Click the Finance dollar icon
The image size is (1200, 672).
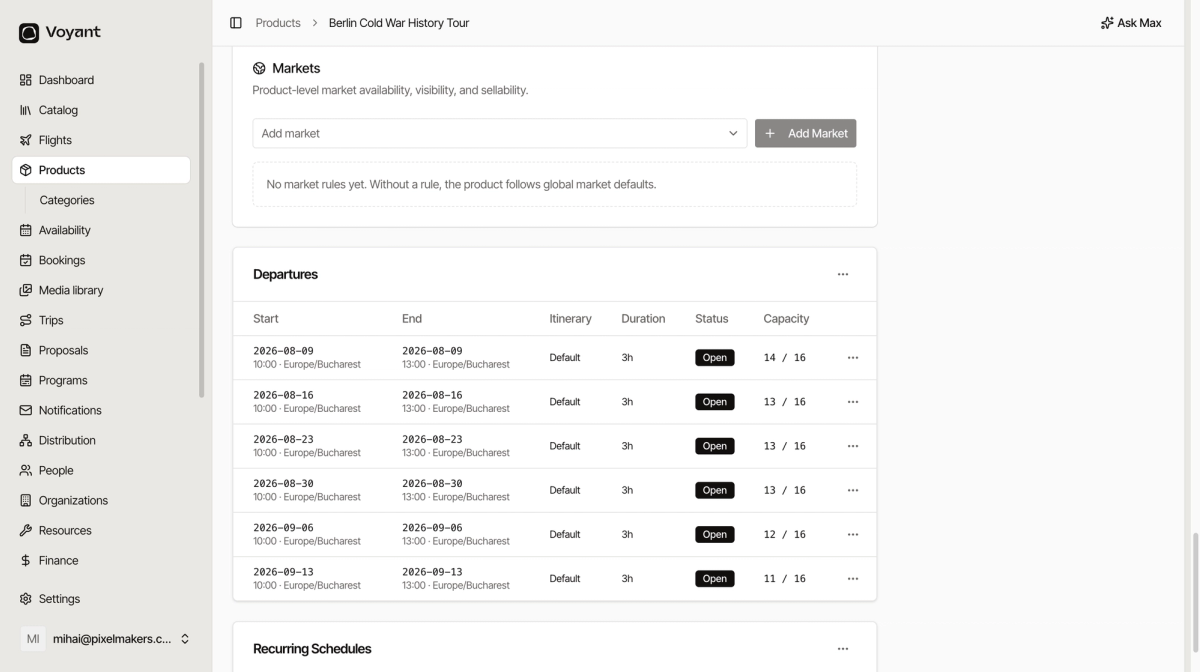pos(26,560)
